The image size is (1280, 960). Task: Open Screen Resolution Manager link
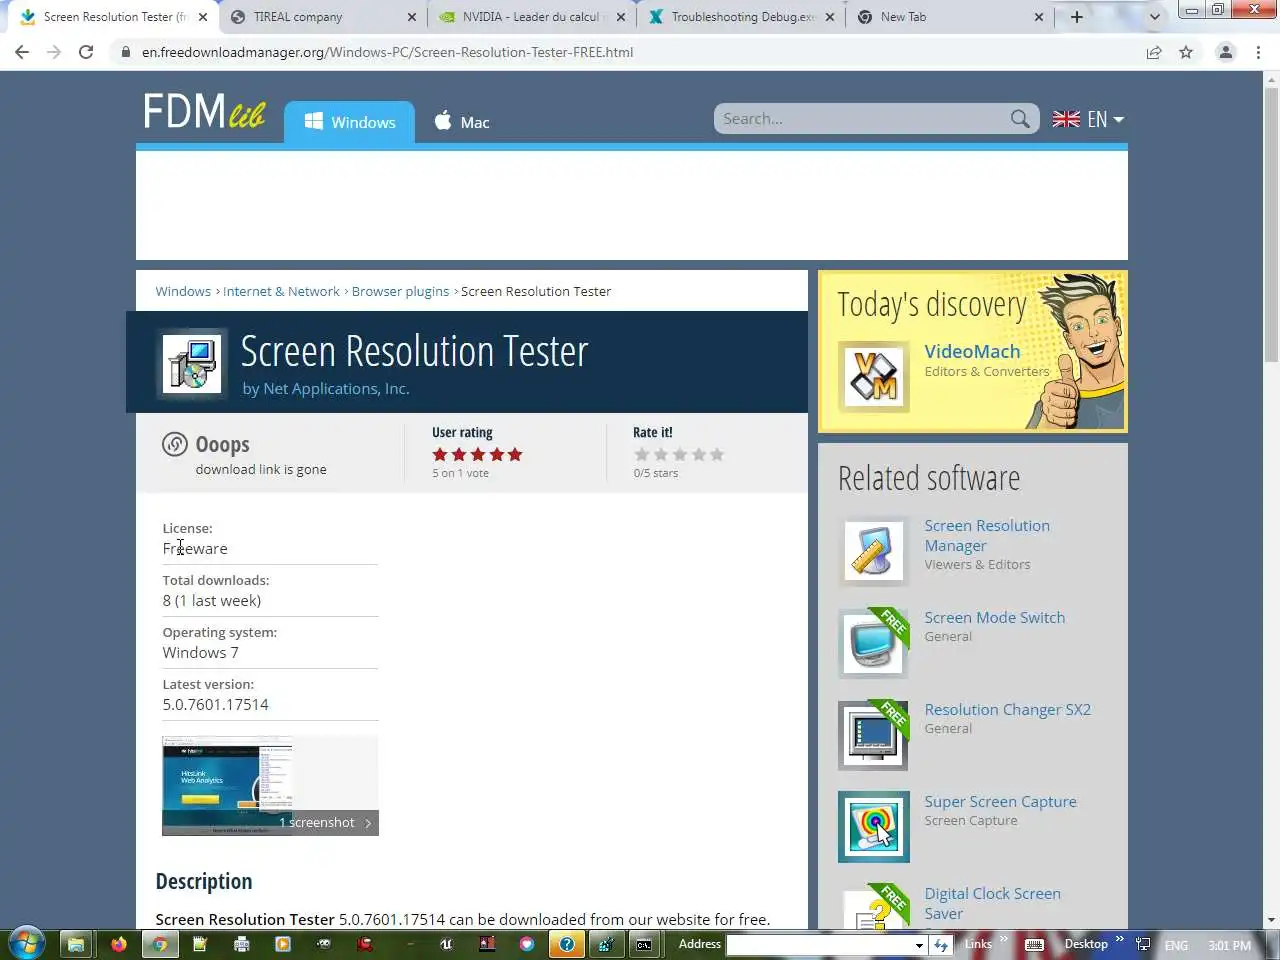pyautogui.click(x=987, y=535)
